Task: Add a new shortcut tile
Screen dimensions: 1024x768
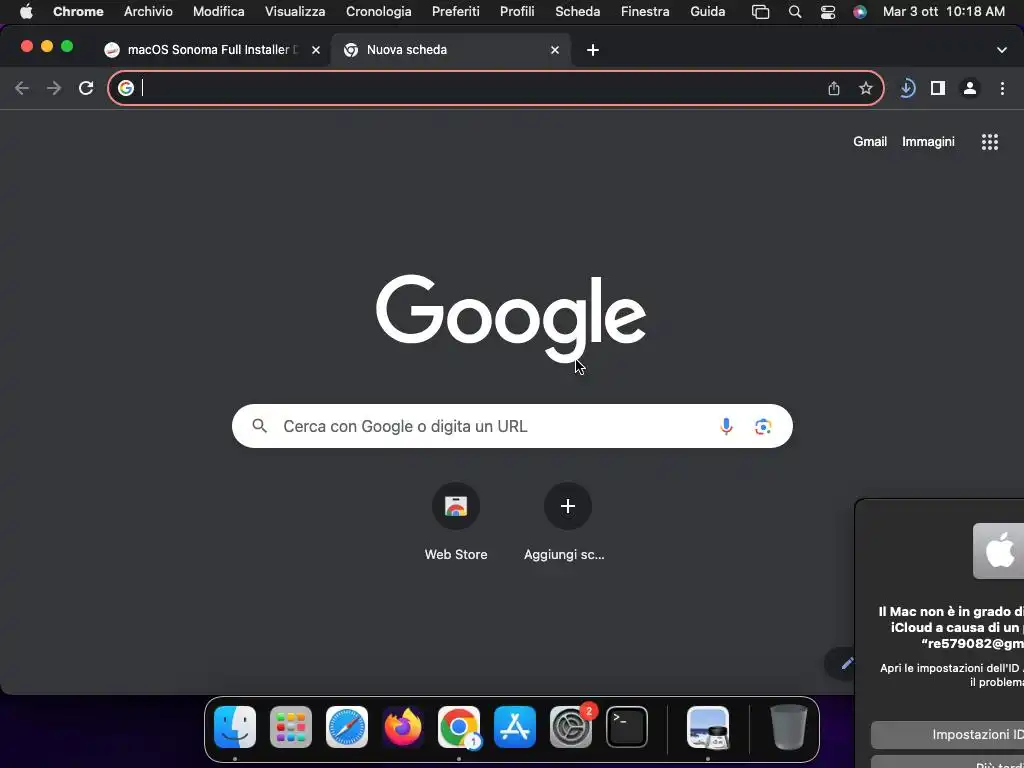Action: tap(567, 522)
